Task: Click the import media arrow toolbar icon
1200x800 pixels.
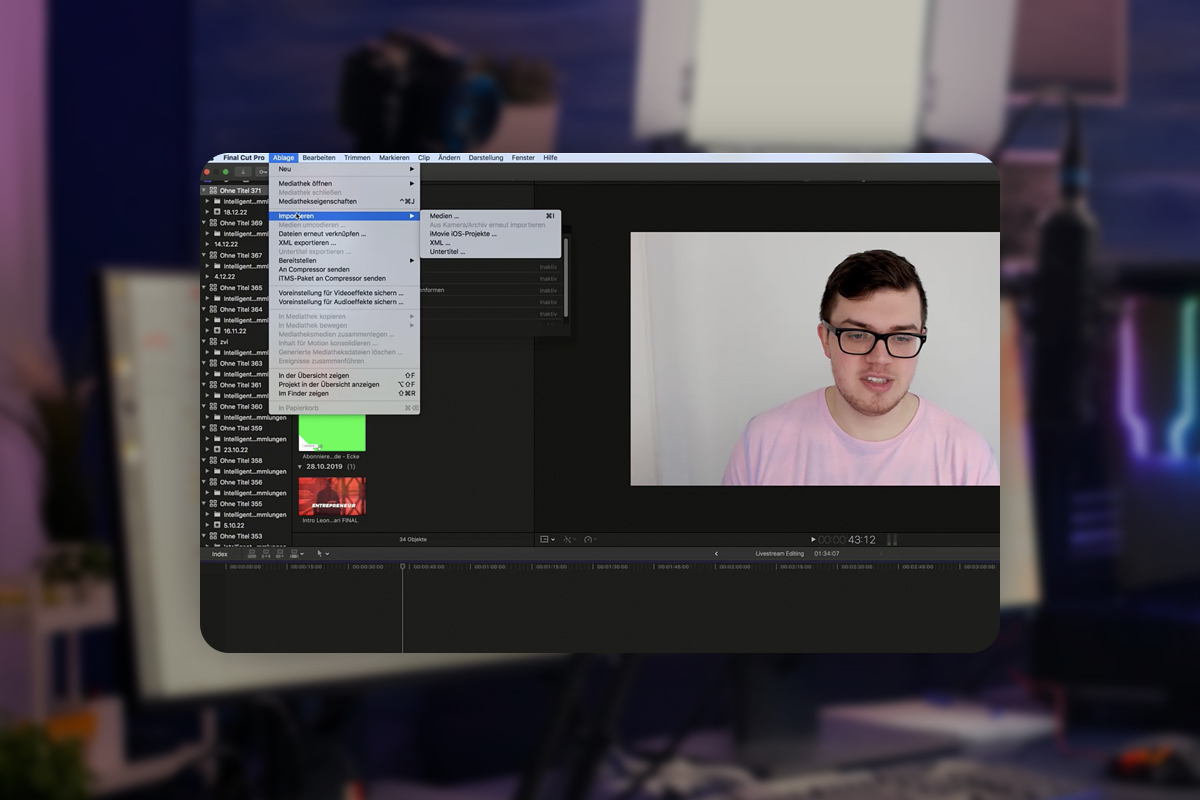Action: [x=243, y=172]
